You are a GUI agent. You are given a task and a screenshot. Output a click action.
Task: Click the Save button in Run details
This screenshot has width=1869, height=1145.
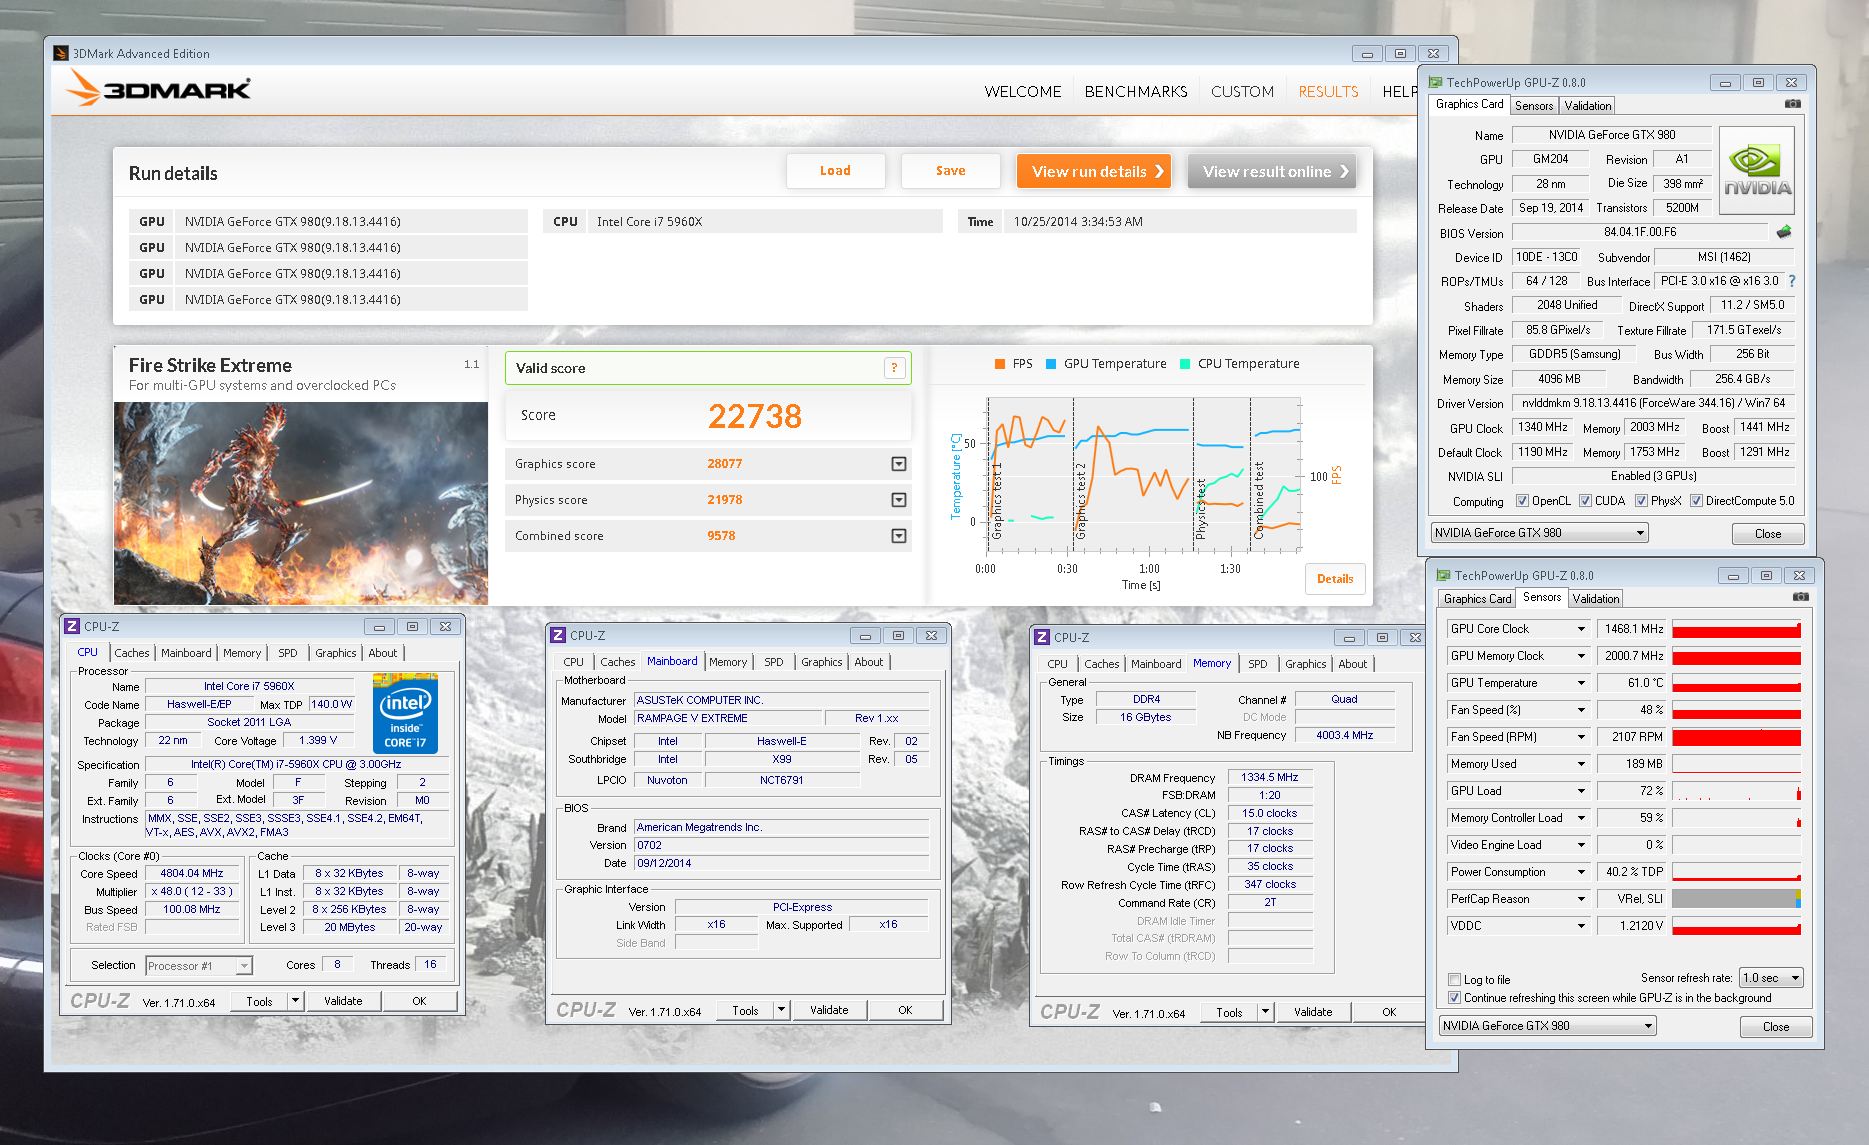click(950, 171)
